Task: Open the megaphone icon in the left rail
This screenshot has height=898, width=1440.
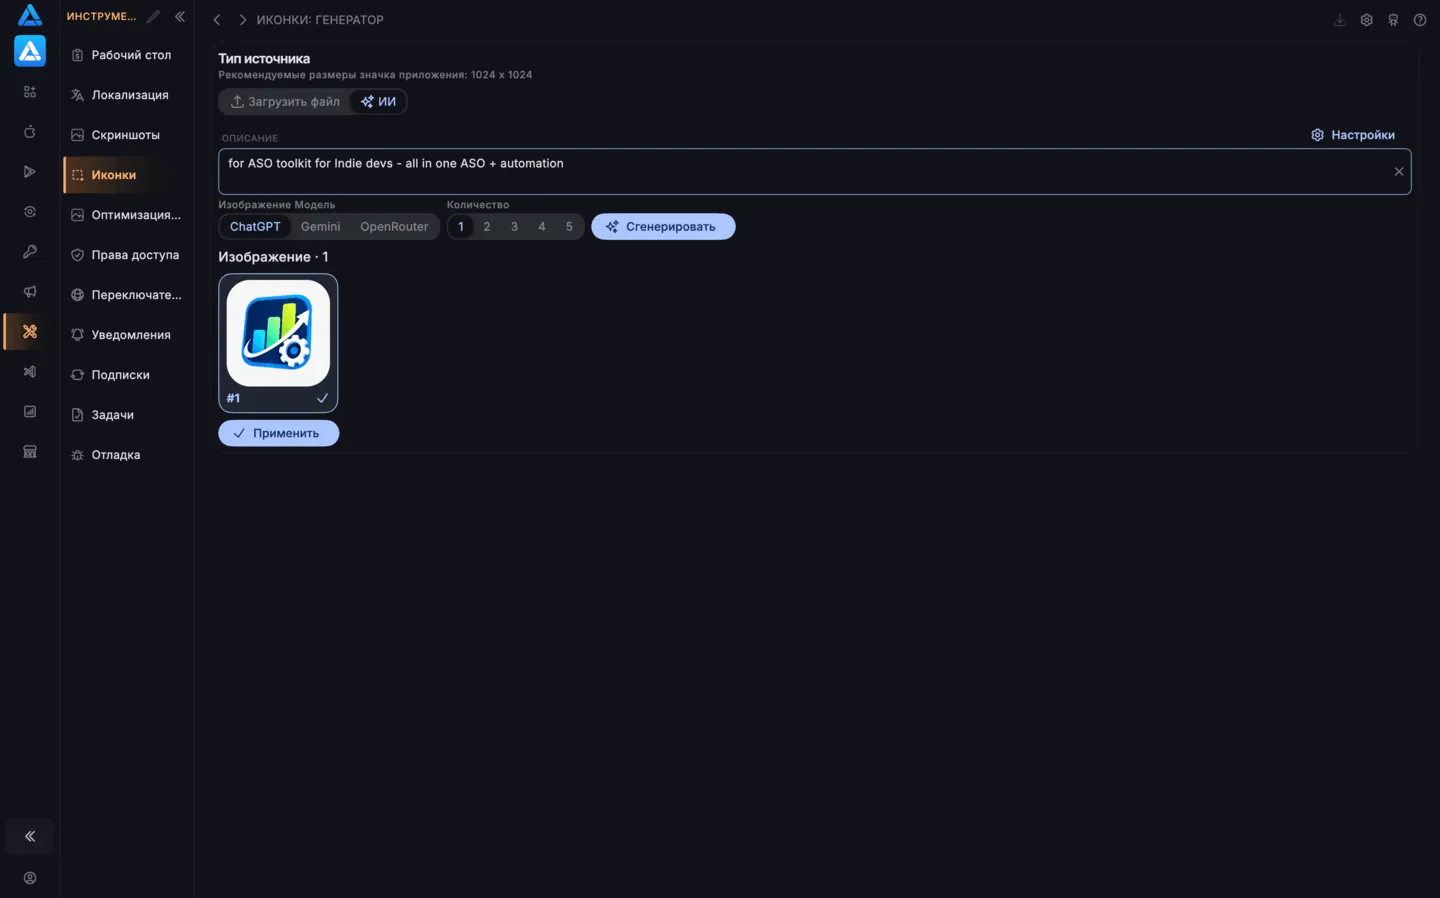Action: (x=30, y=292)
